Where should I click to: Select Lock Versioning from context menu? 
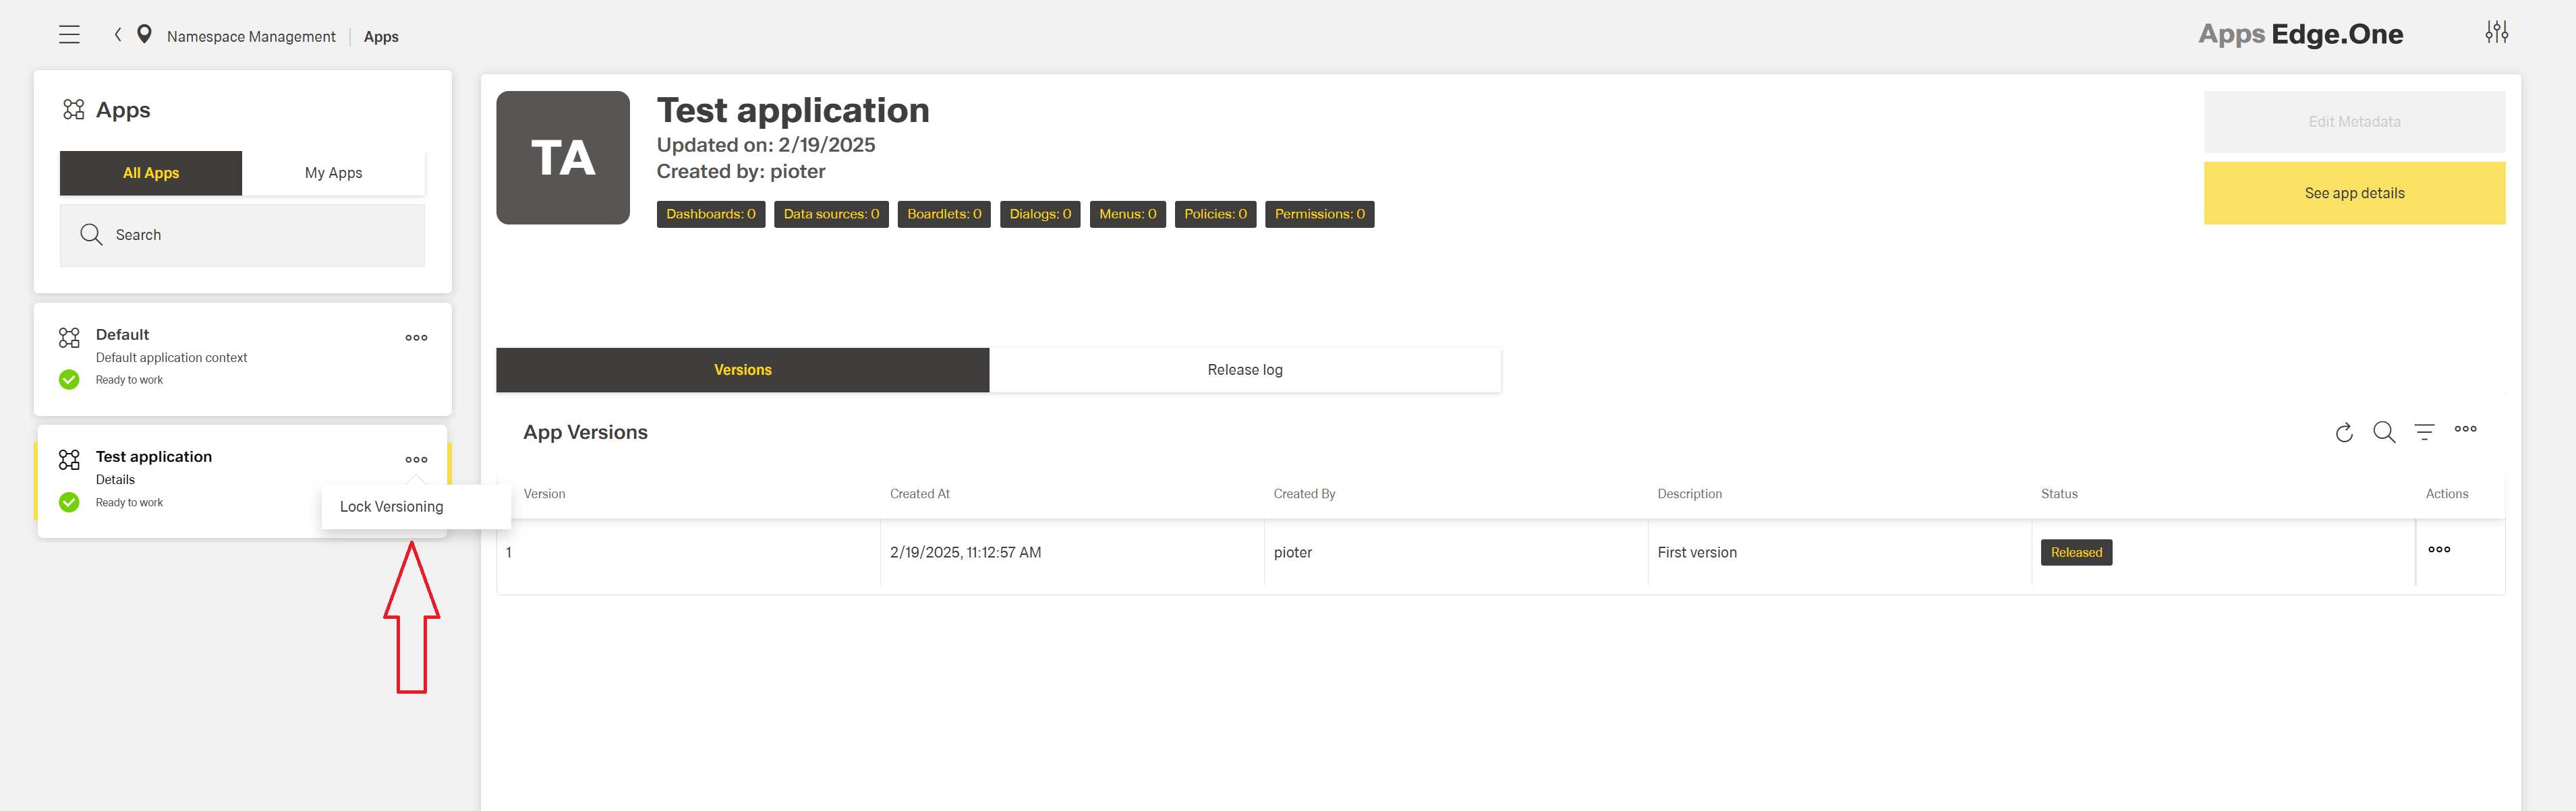click(390, 506)
